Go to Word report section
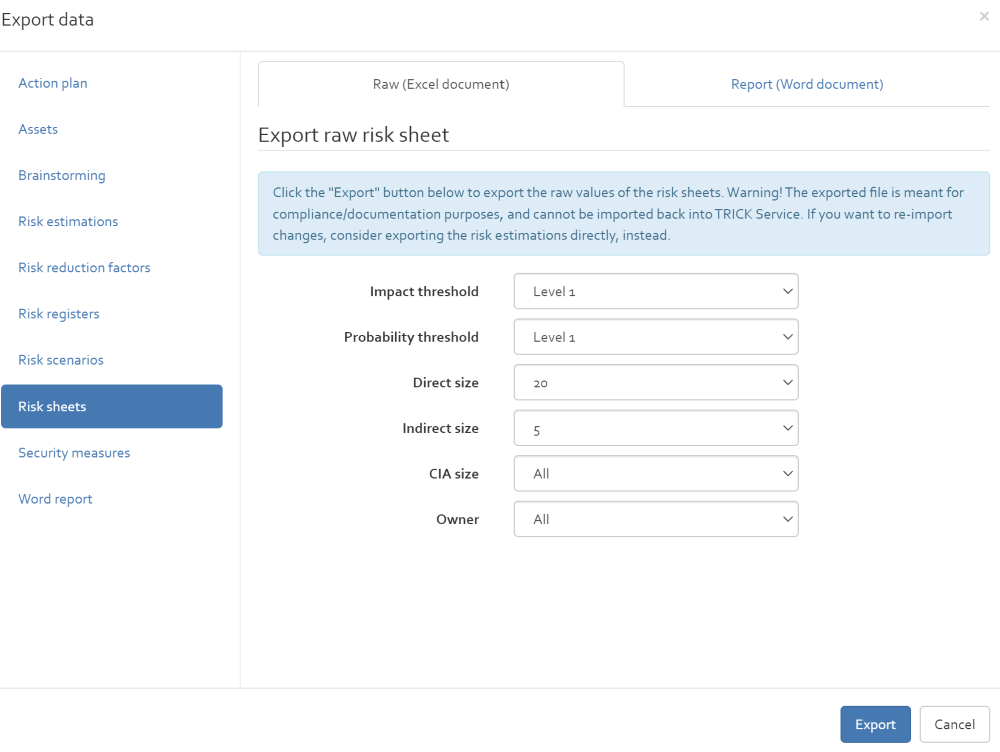This screenshot has height=752, width=1000. tap(55, 499)
